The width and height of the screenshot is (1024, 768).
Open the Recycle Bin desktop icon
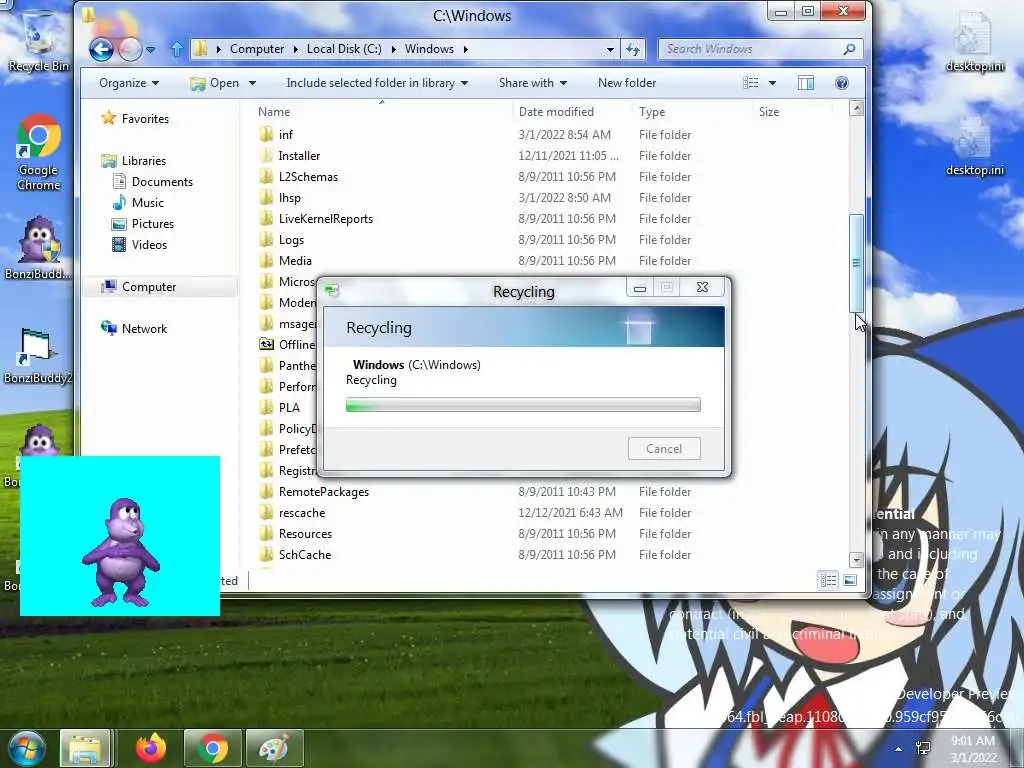click(38, 40)
